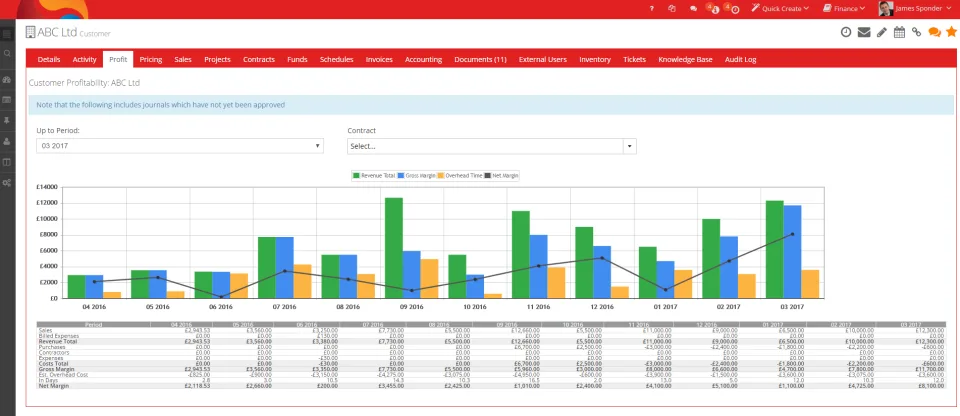Open the calendar icon beside the pencil
960x416 pixels.
point(899,32)
